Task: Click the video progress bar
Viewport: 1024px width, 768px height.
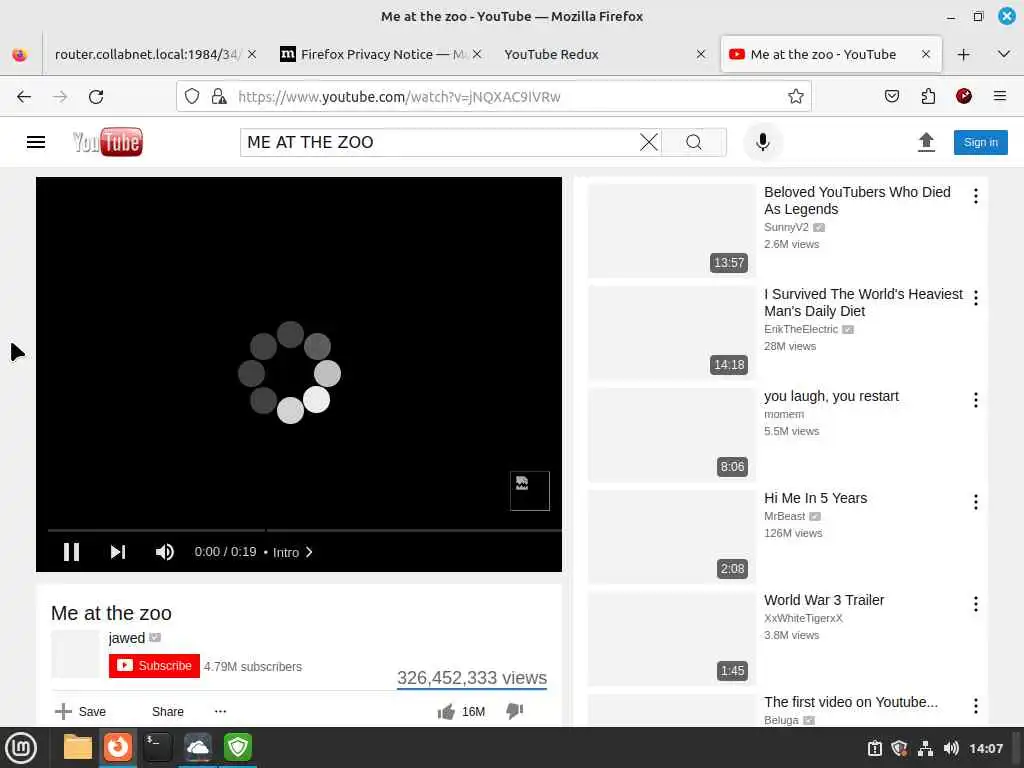Action: tap(304, 530)
